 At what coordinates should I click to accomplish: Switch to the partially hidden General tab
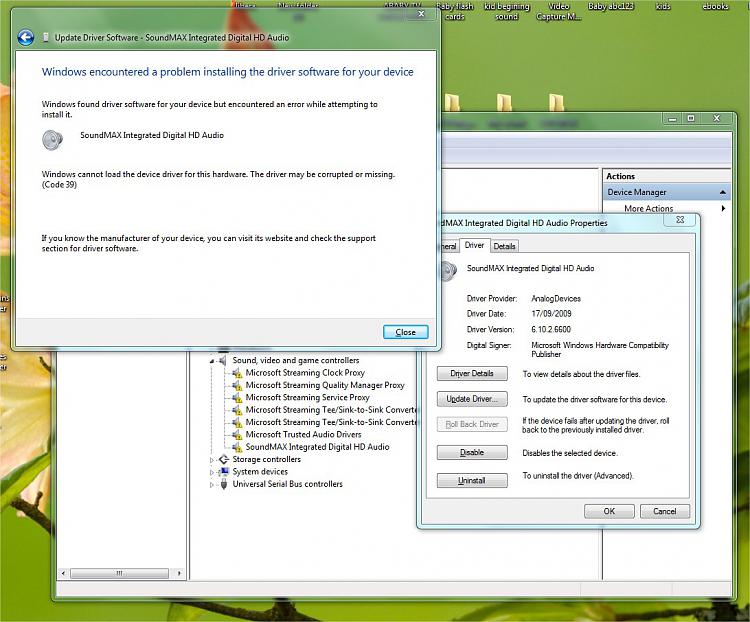448,246
